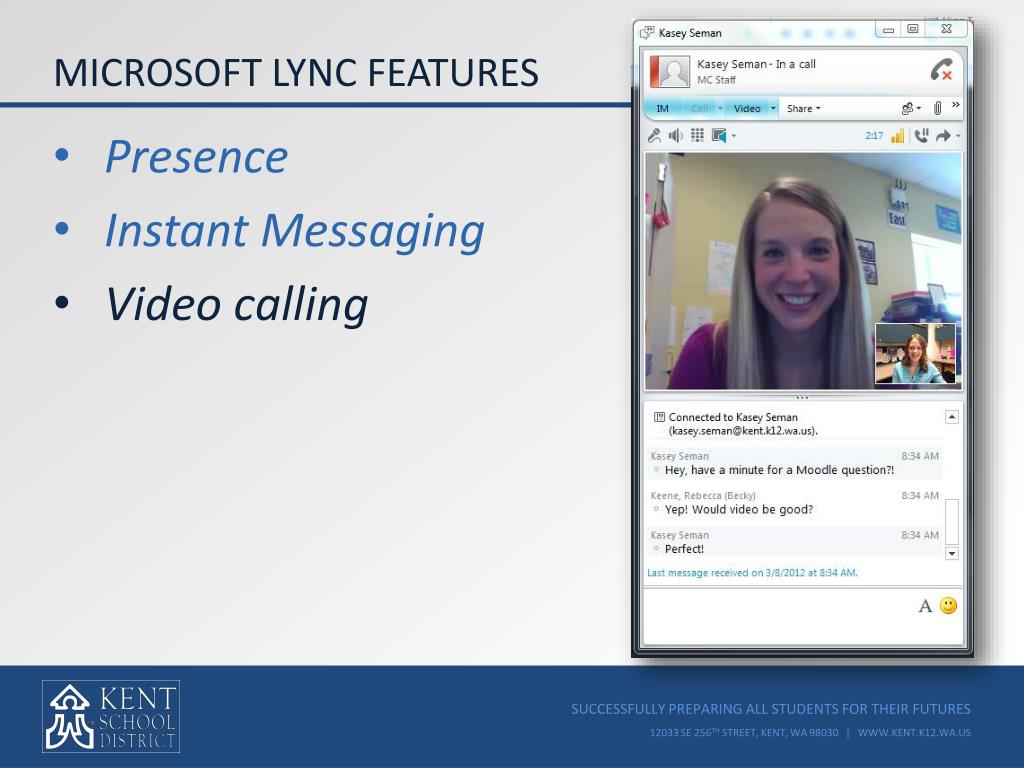Click the '12033 SE 256TH STREET' footer address

pos(743,733)
